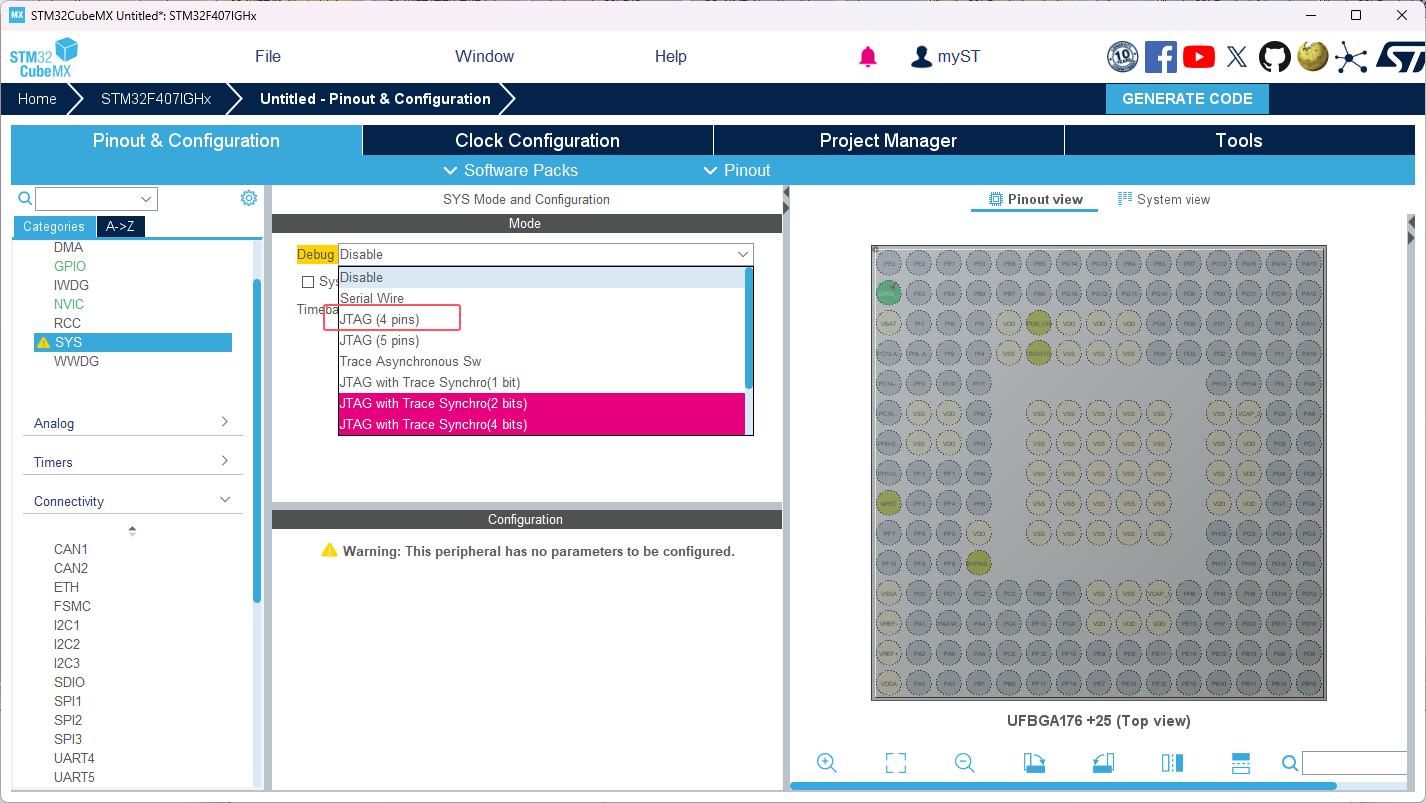Screen dimensions: 1426x803
Task: Select JTAG with Trace Synchro(1 bit)
Action: [x=542, y=382]
